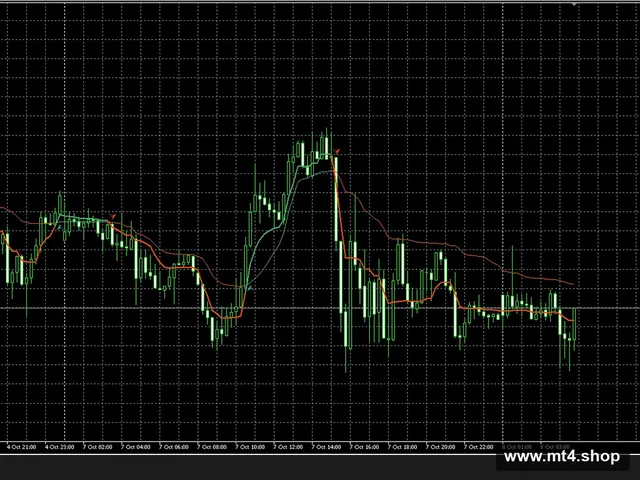Click the '4 Oct 23:00' time label
Screen dimensions: 640x480
60,447
